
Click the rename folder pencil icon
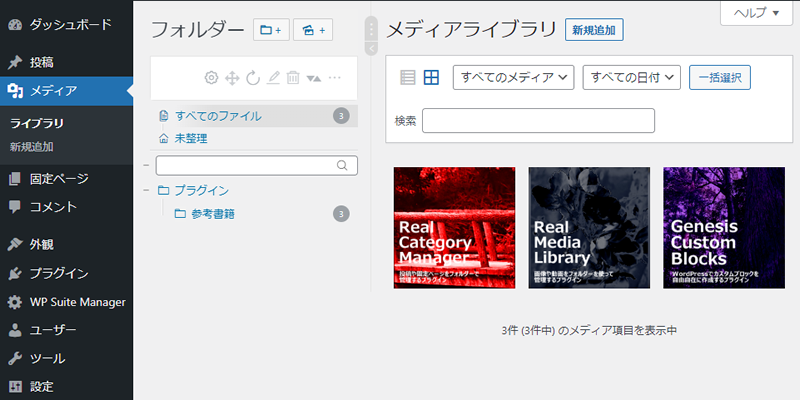click(x=274, y=78)
